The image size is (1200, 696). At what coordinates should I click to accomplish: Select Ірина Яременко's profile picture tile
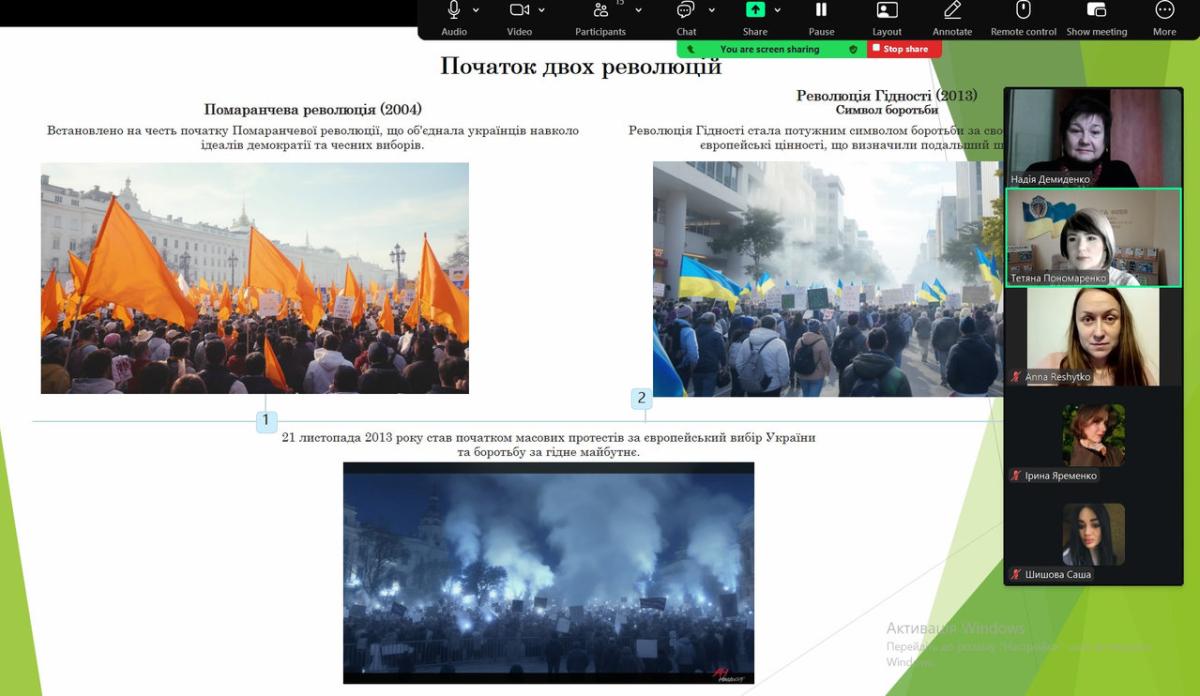tap(1093, 435)
